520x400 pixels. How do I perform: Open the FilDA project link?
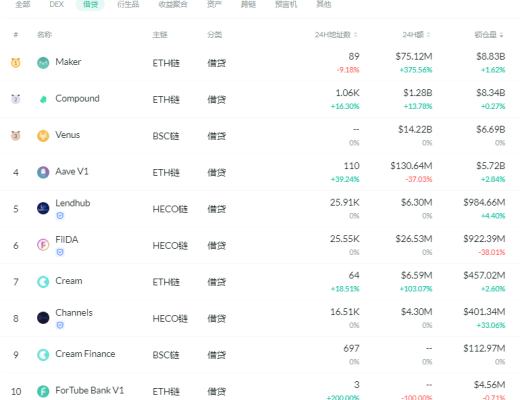[x=67, y=240]
